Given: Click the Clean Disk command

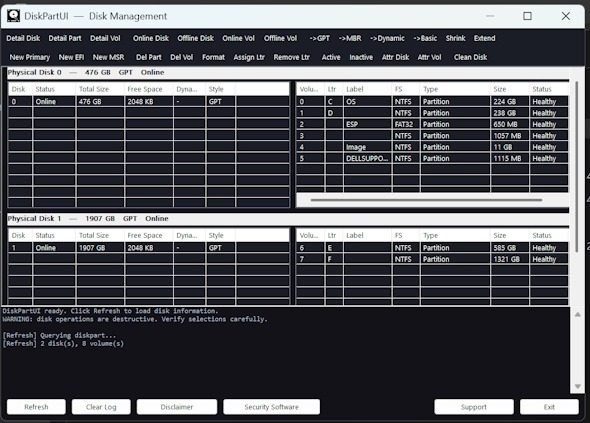Looking at the screenshot, I should click(470, 57).
